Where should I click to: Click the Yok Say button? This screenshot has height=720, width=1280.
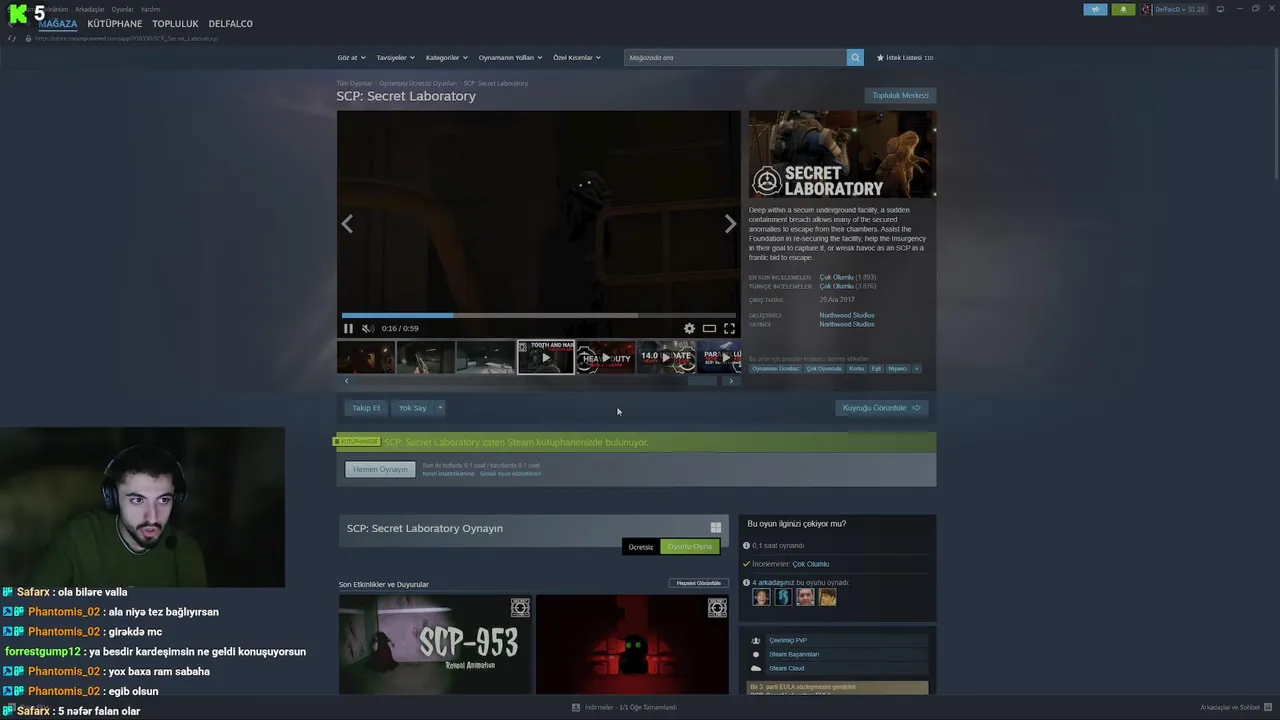pyautogui.click(x=412, y=408)
